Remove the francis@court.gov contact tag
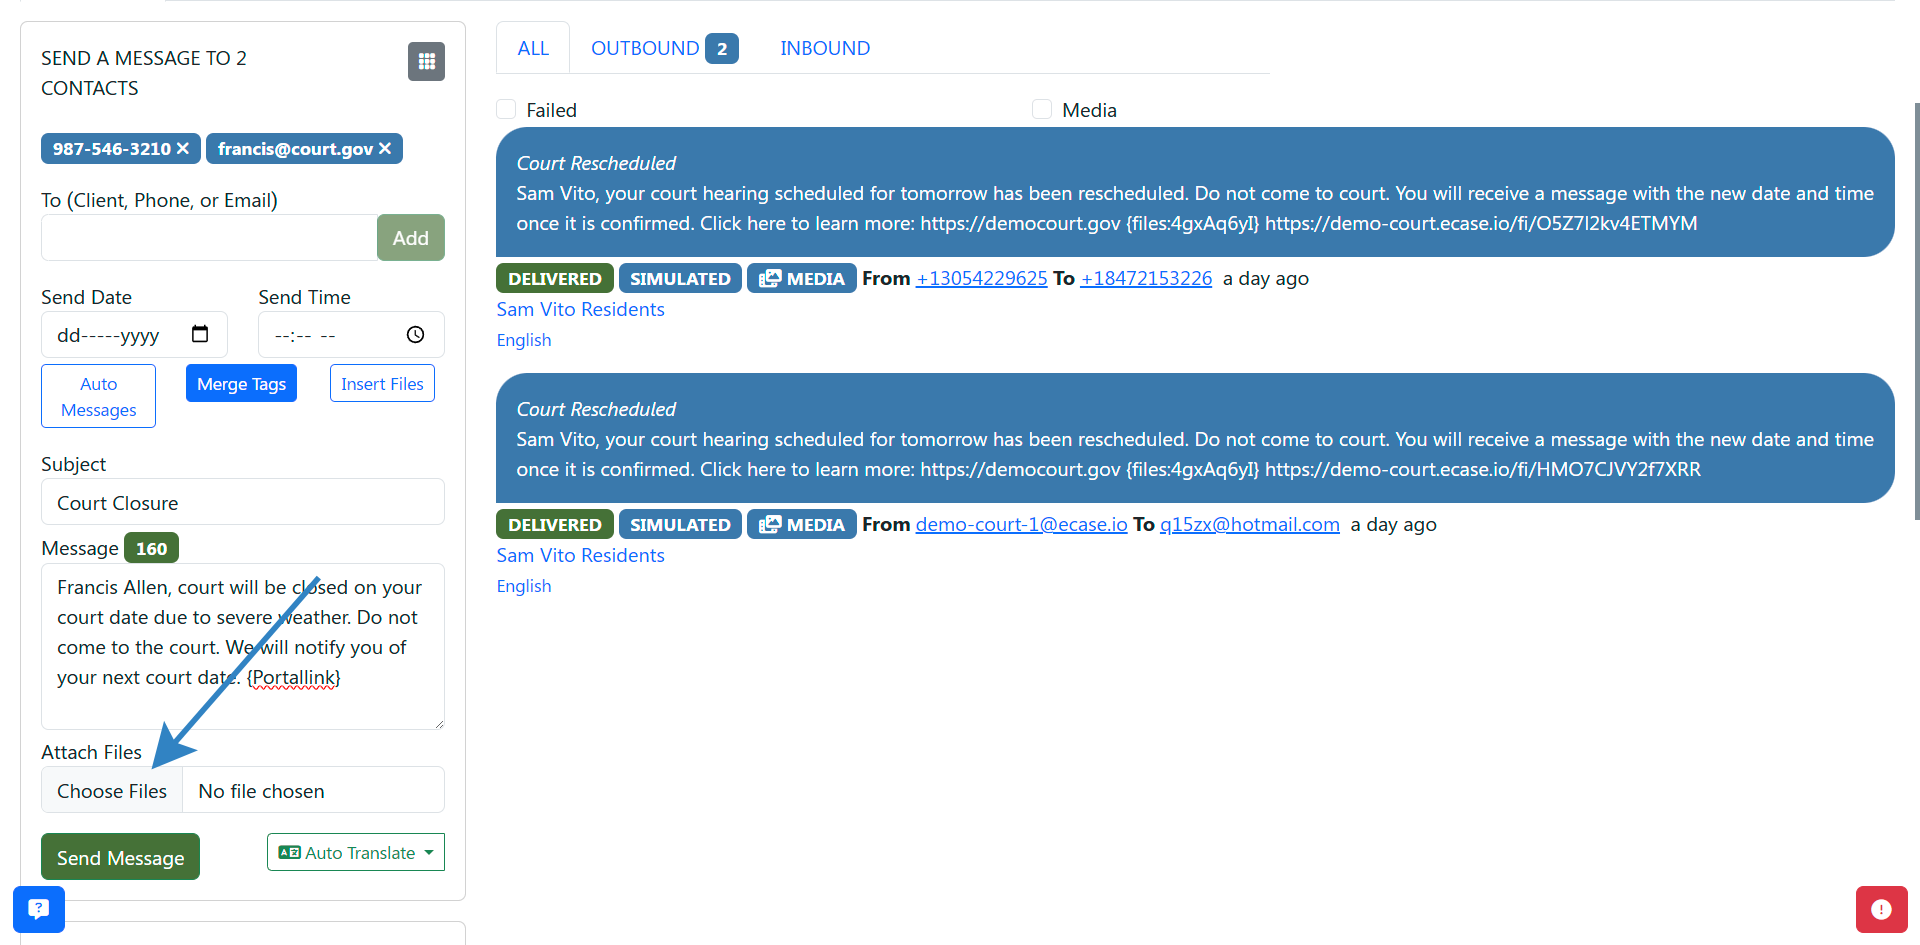This screenshot has width=1920, height=945. 385,149
